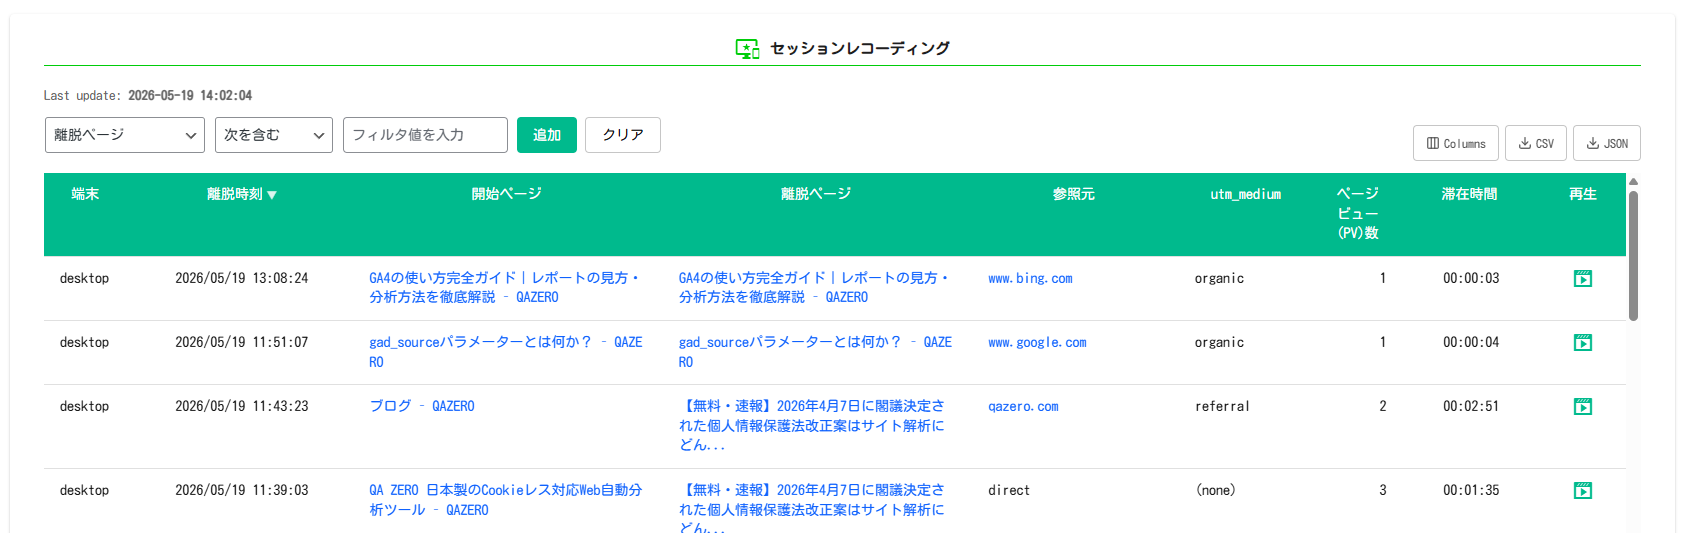
Task: Open the ブログ - QAZERO start page link
Action: click(x=422, y=406)
